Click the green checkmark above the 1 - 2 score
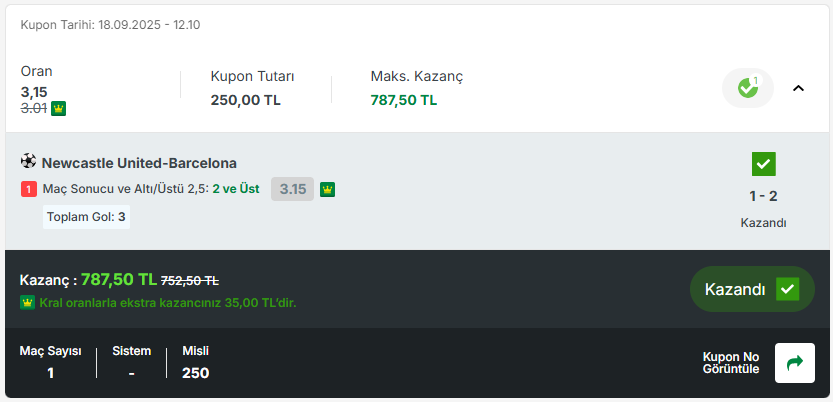833x402 pixels. (763, 164)
